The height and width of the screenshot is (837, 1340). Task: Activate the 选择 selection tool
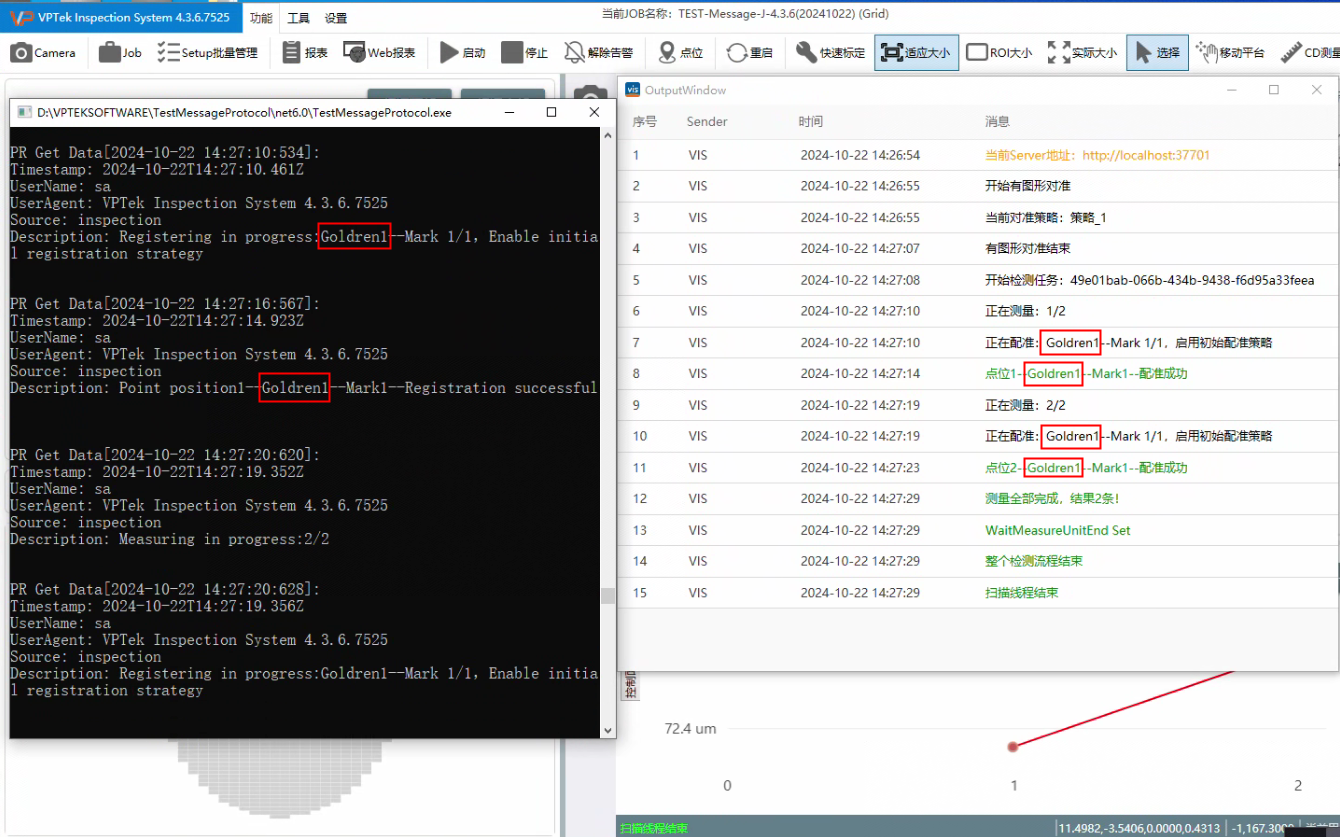coord(1158,53)
